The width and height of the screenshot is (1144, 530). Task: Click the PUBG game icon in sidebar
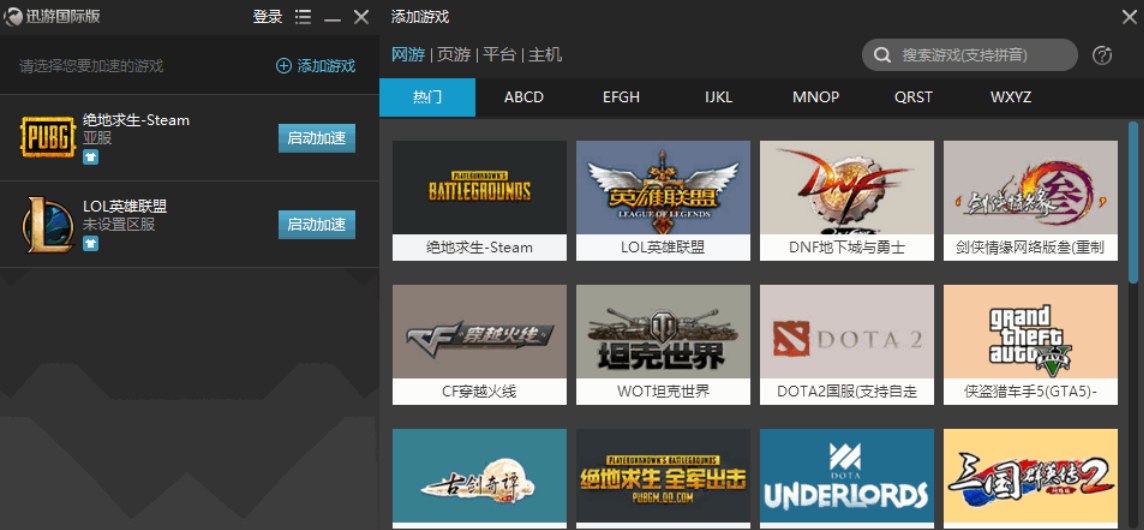47,138
